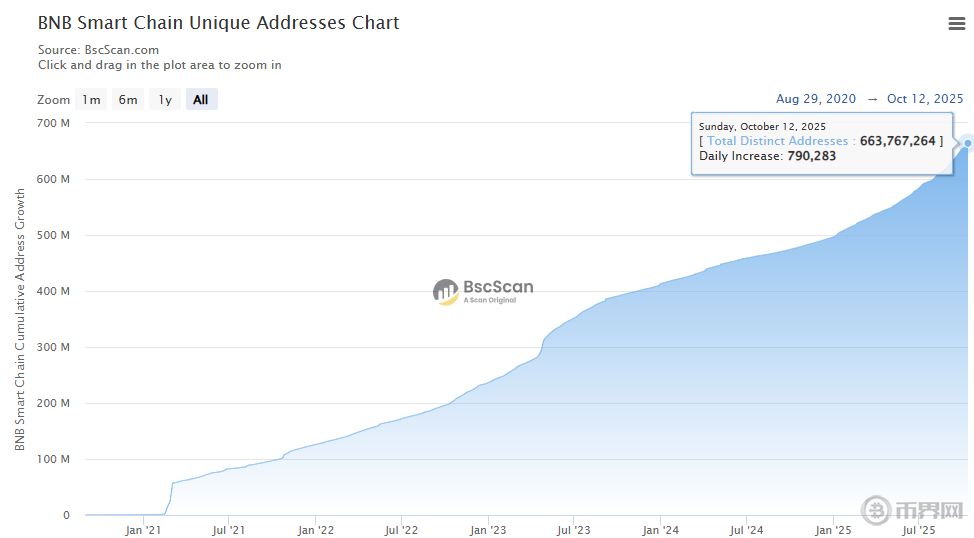
Task: Click the arrow between the date range
Action: tap(872, 99)
